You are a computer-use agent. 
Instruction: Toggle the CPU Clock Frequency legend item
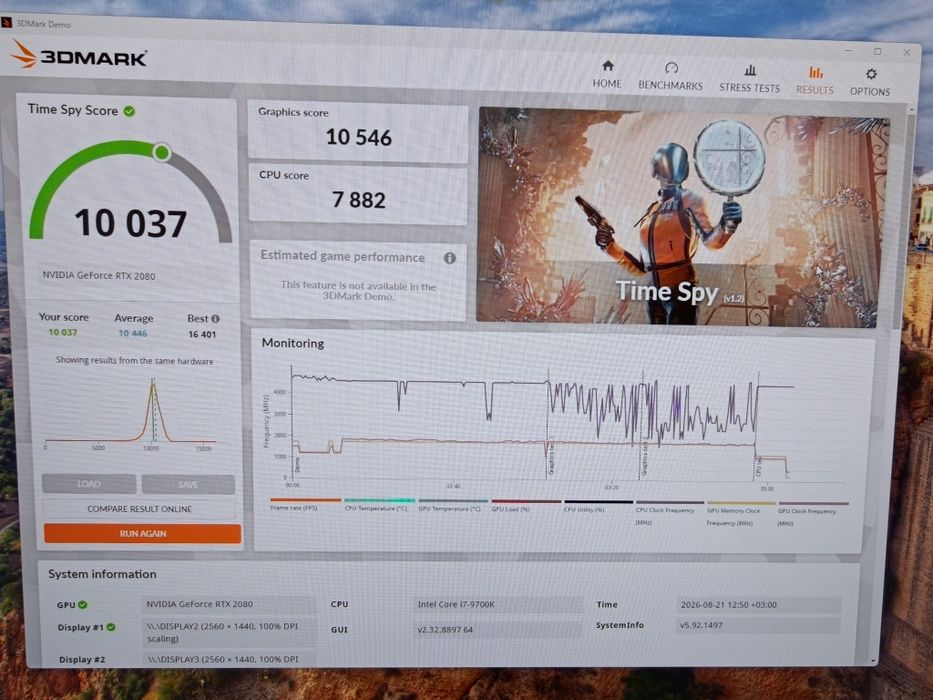point(669,513)
